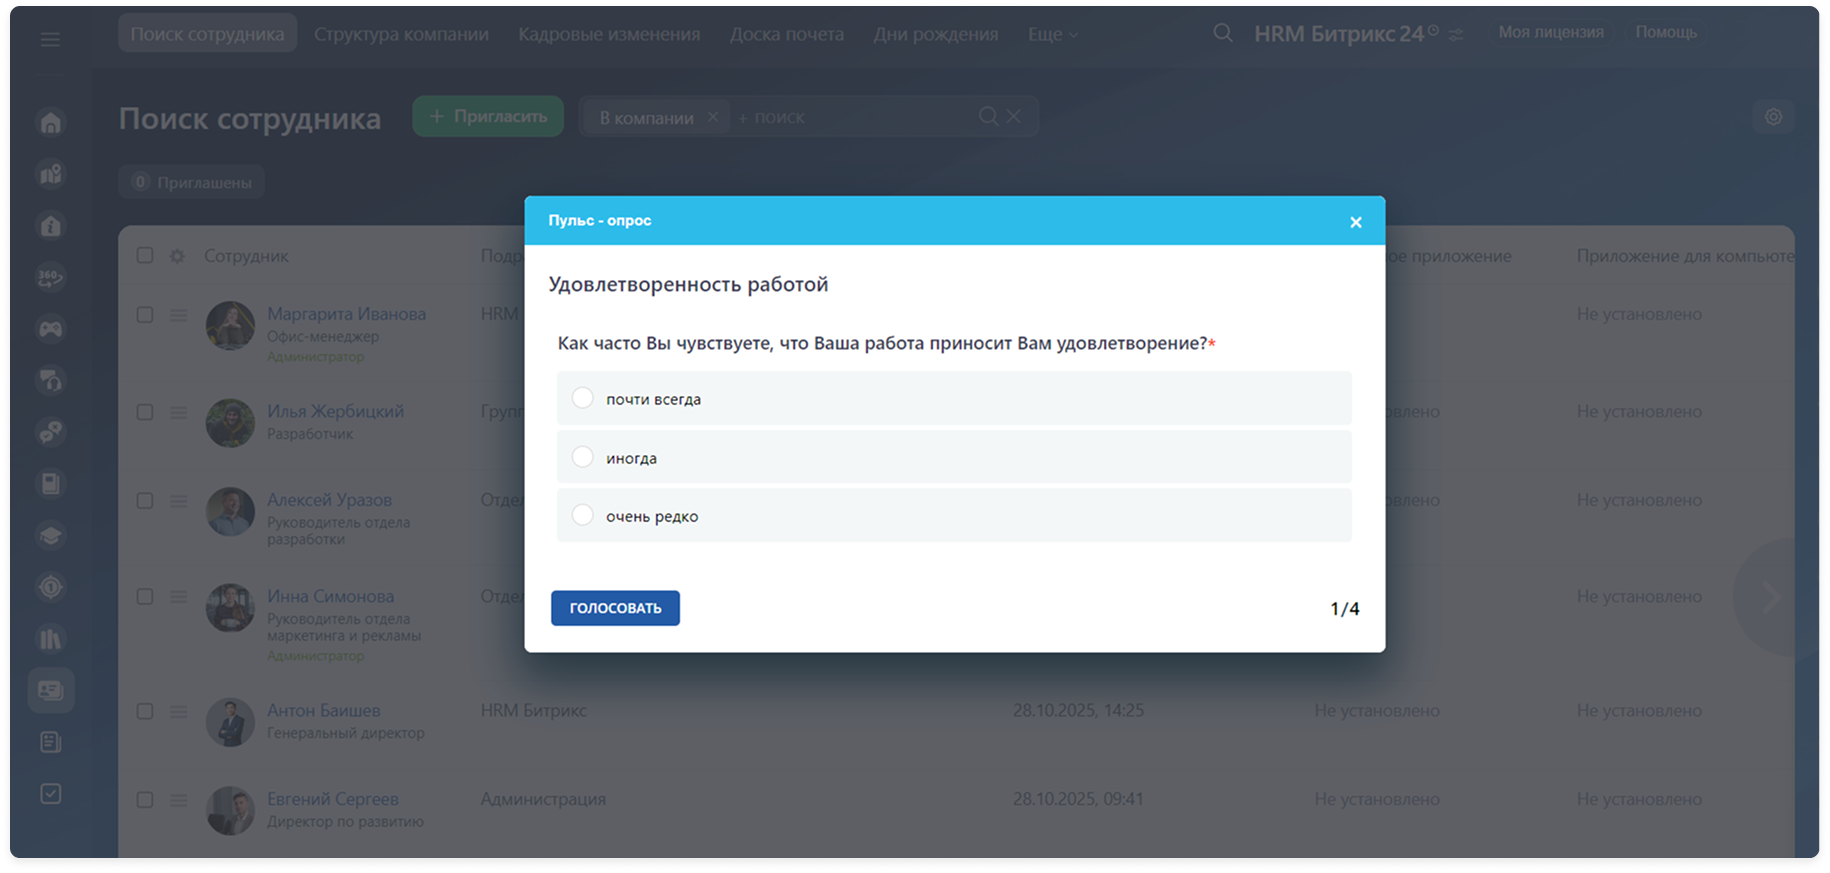Choose the "иногда" answer option
1830x873 pixels.
[583, 457]
